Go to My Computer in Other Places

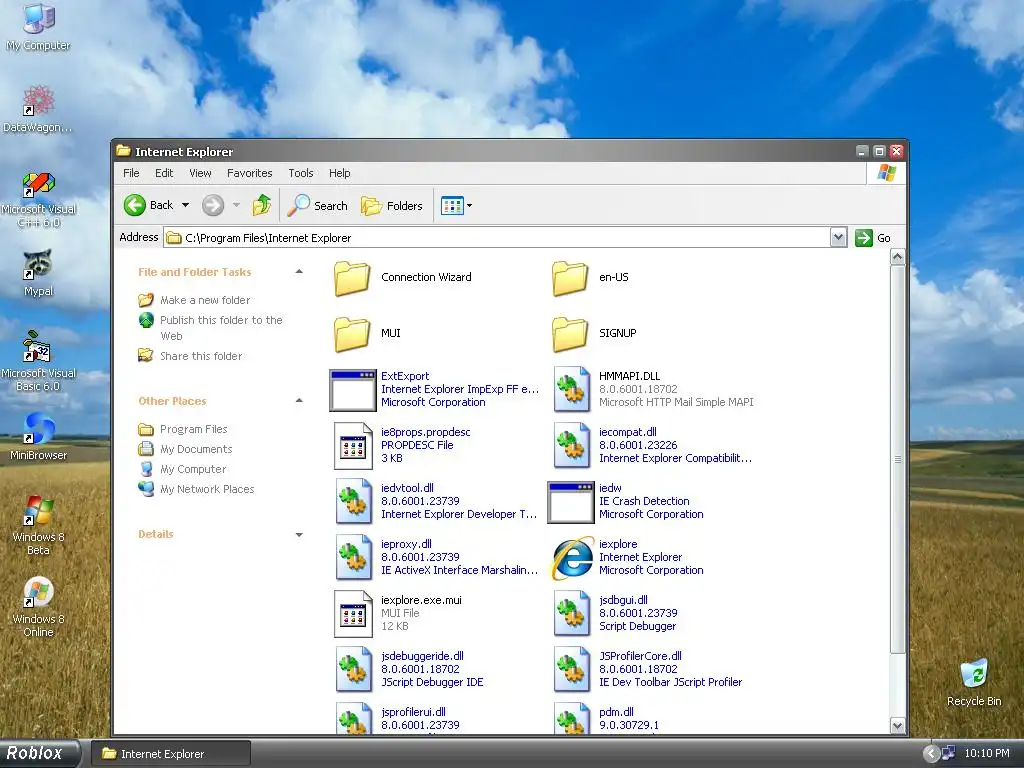pos(193,469)
